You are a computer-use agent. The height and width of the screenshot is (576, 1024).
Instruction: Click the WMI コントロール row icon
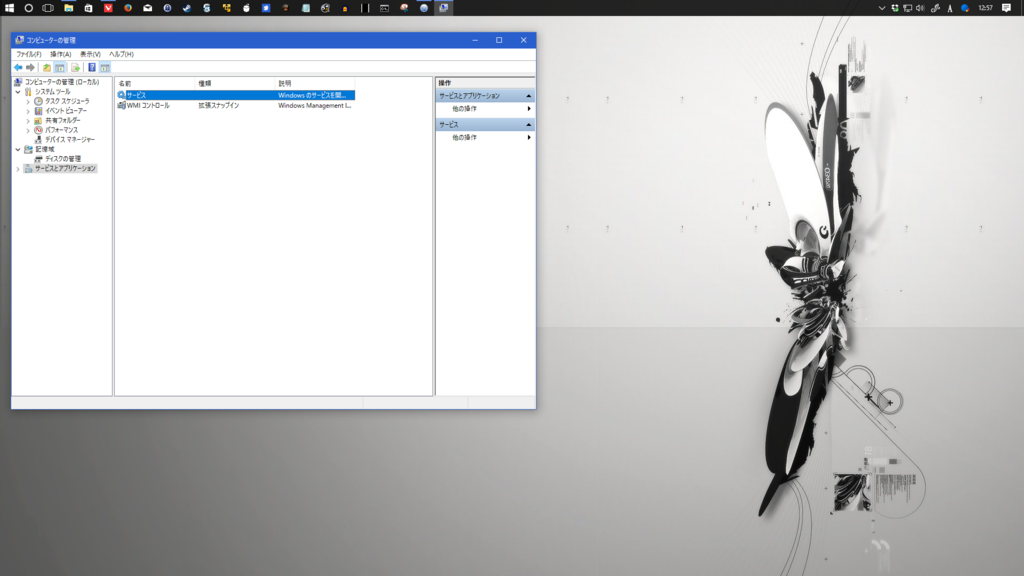[x=121, y=105]
